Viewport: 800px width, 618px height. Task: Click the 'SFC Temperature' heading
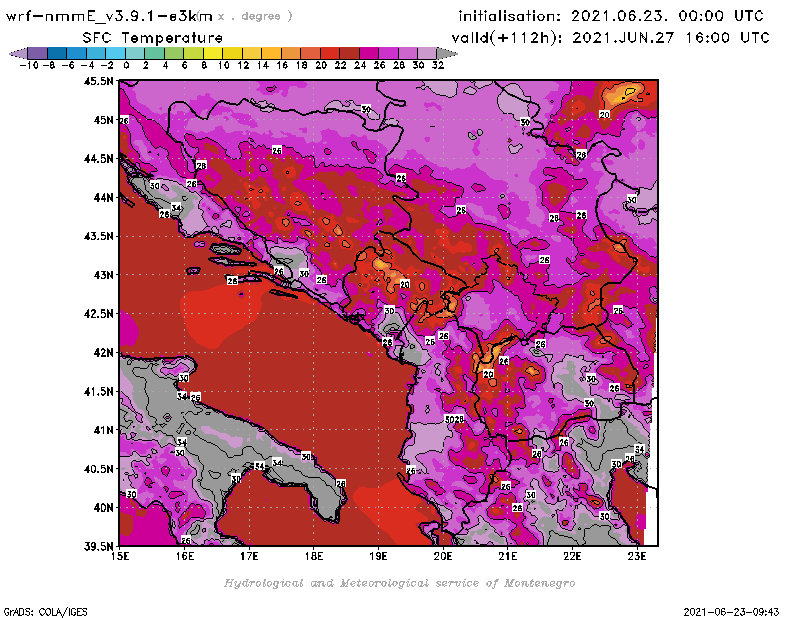pos(153,38)
